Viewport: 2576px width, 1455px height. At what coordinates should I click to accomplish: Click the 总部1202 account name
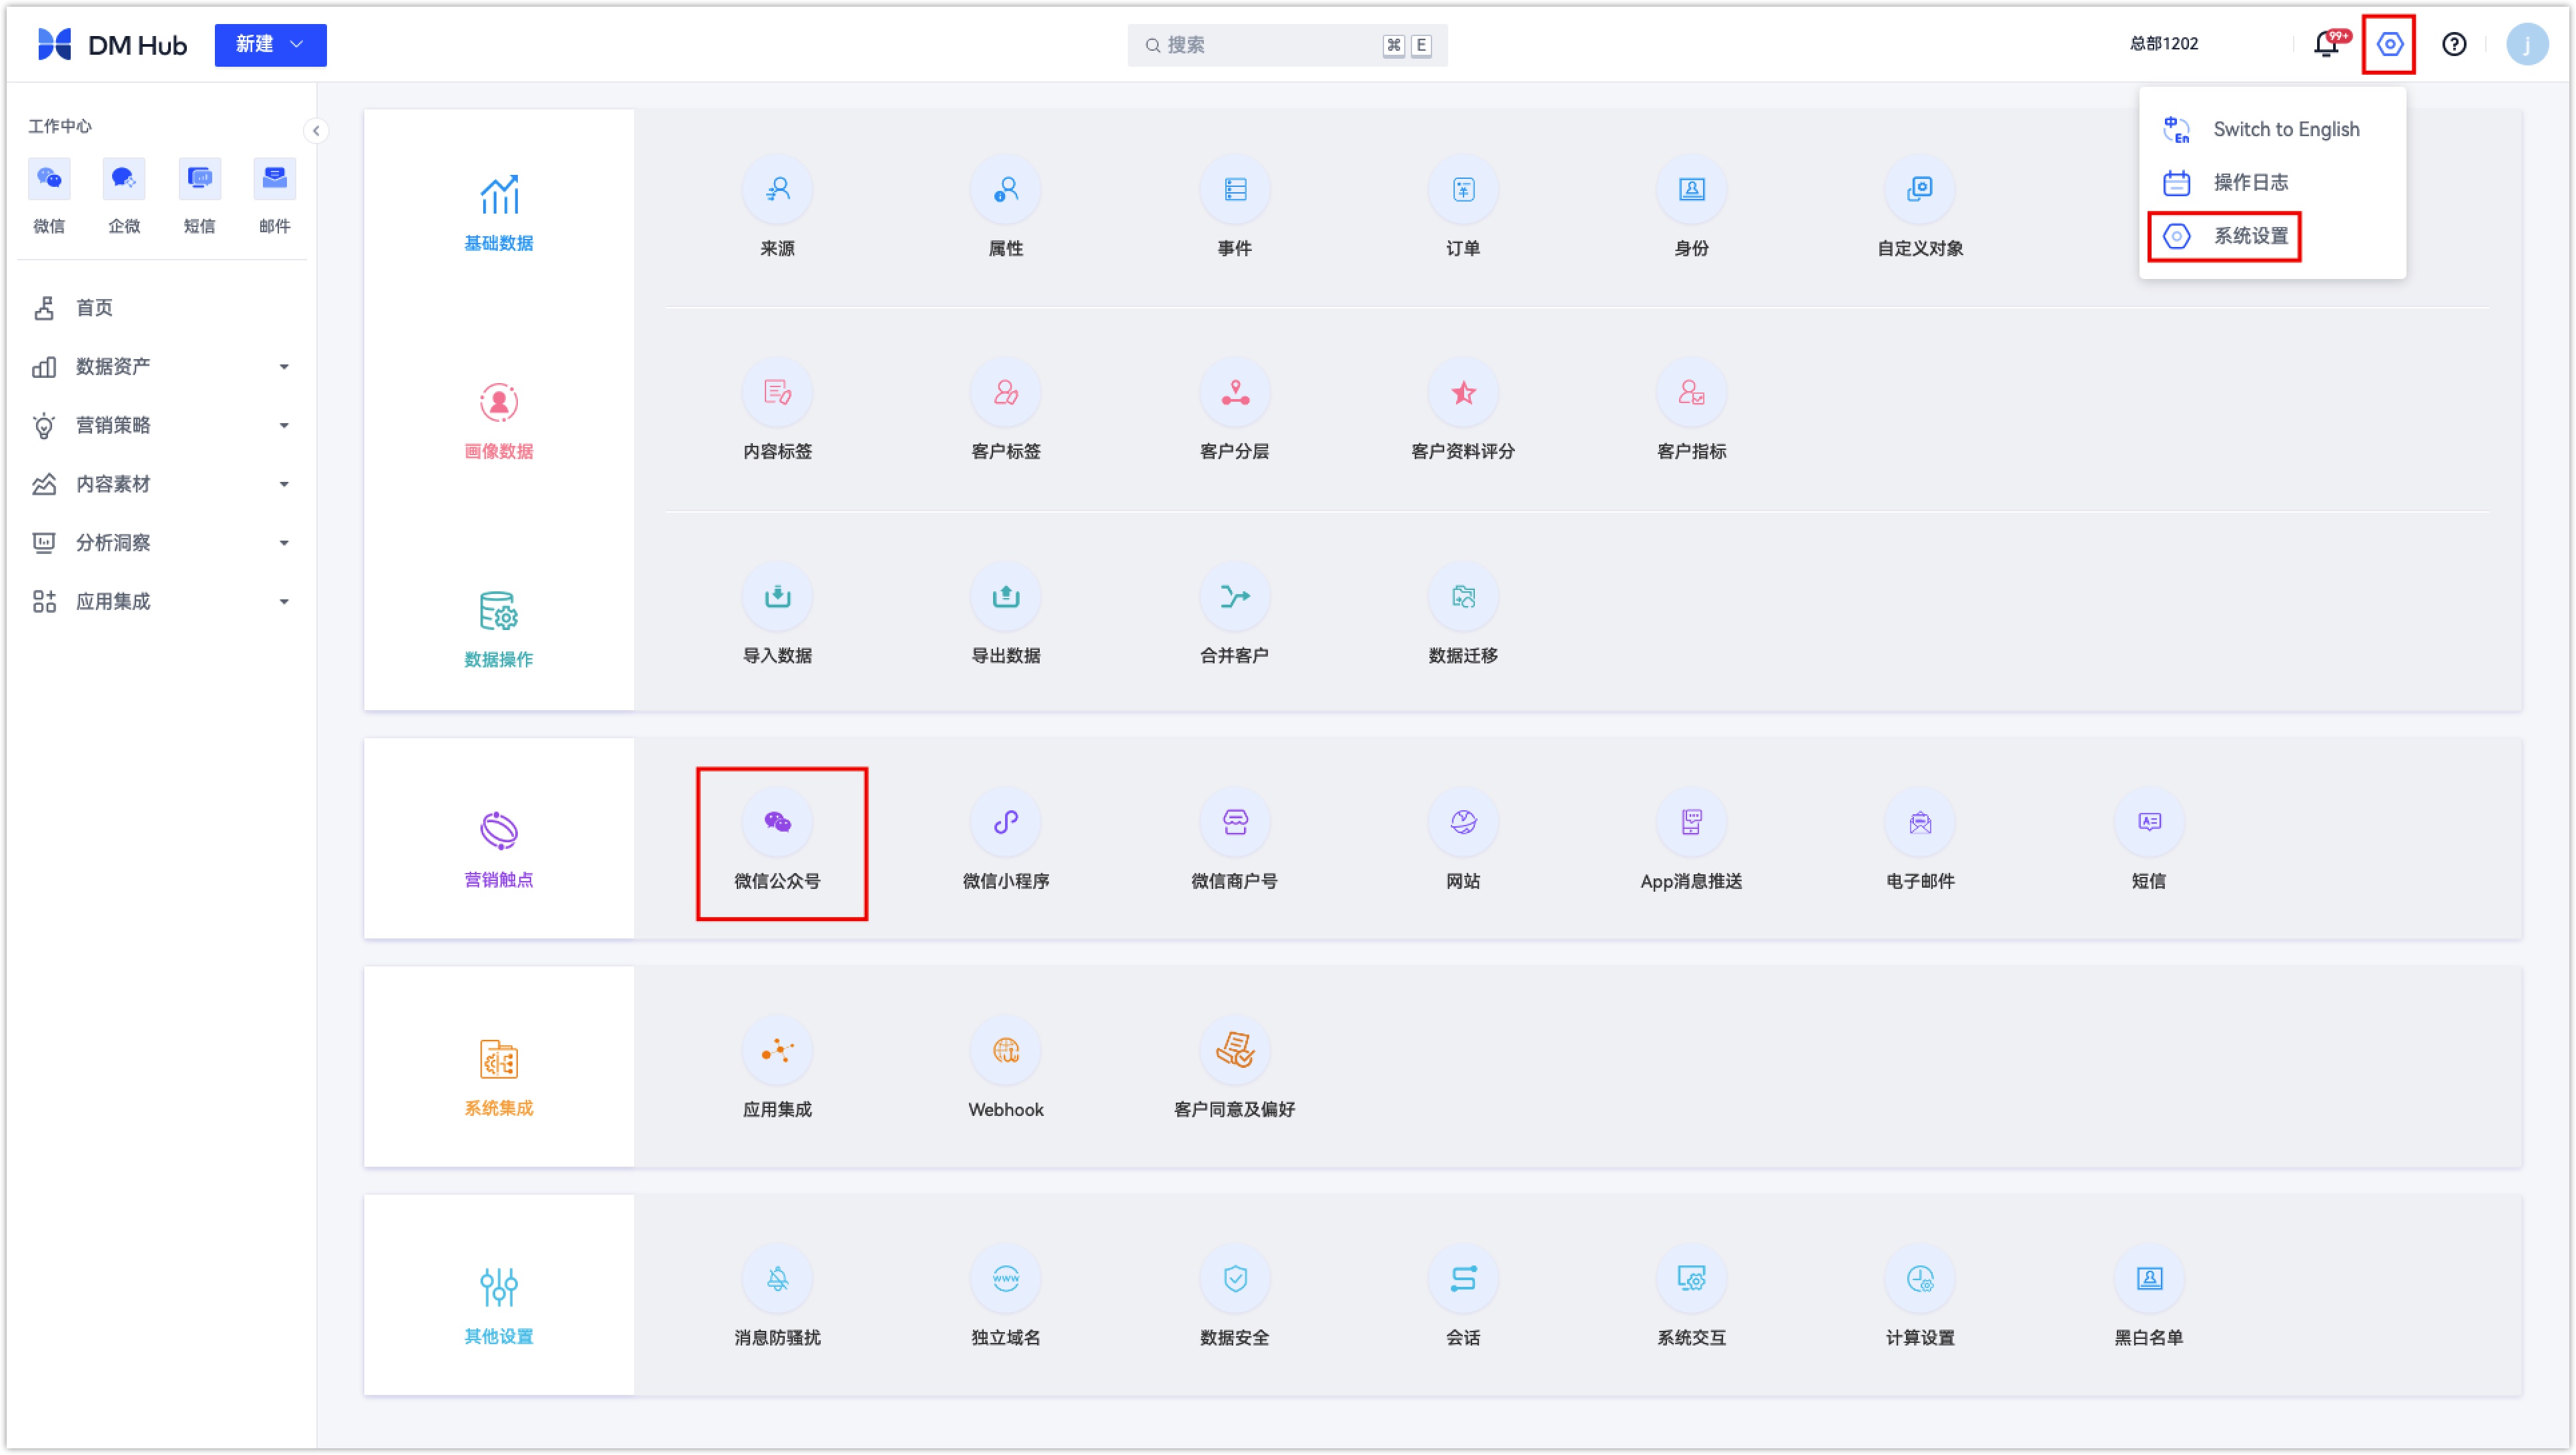coord(2165,44)
